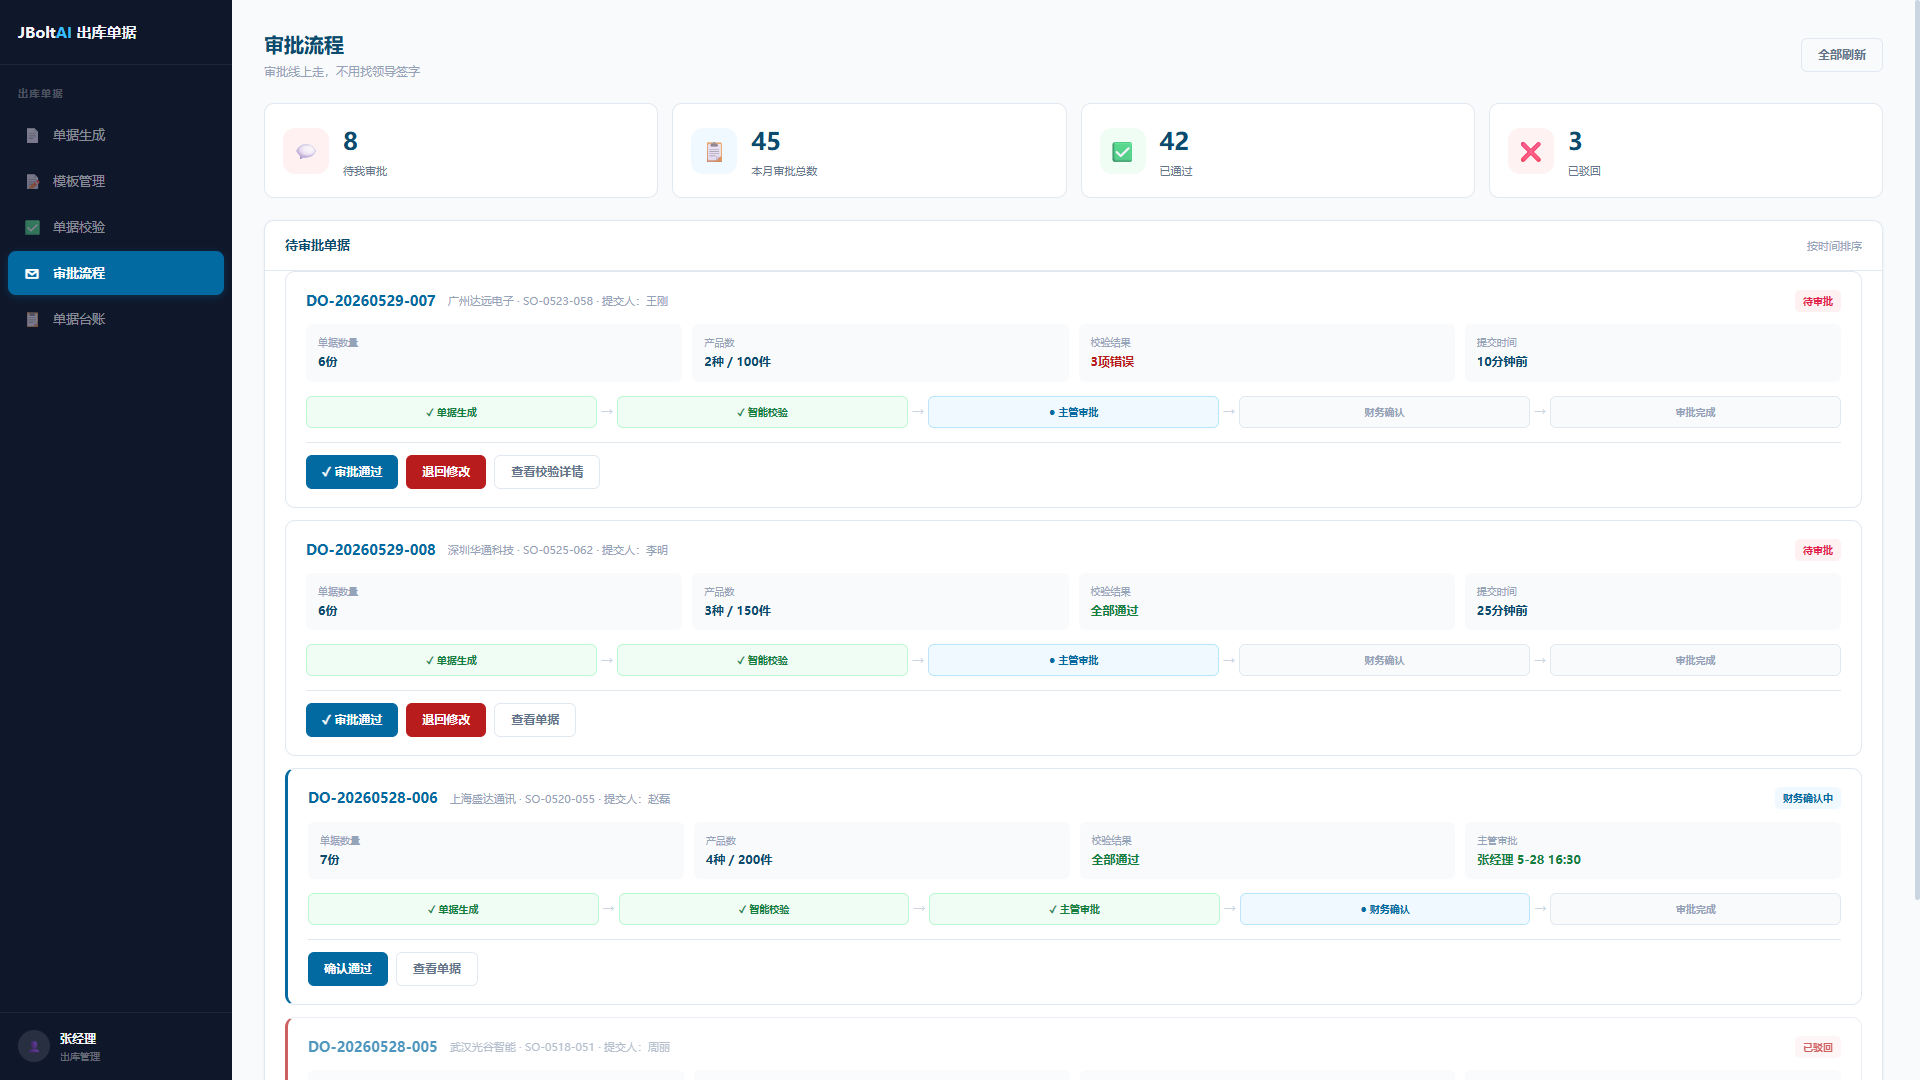
Task: Open order number DO-20260529-007
Action: (371, 301)
